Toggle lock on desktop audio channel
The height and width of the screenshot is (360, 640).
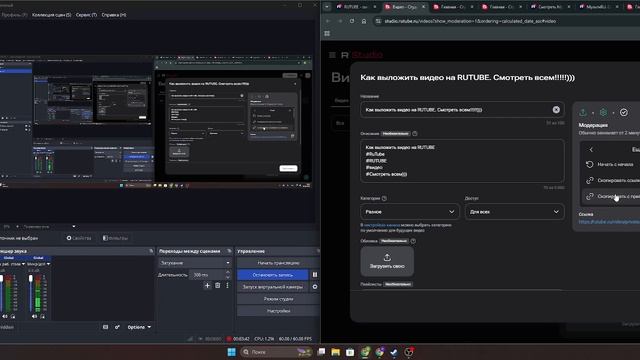point(13,316)
